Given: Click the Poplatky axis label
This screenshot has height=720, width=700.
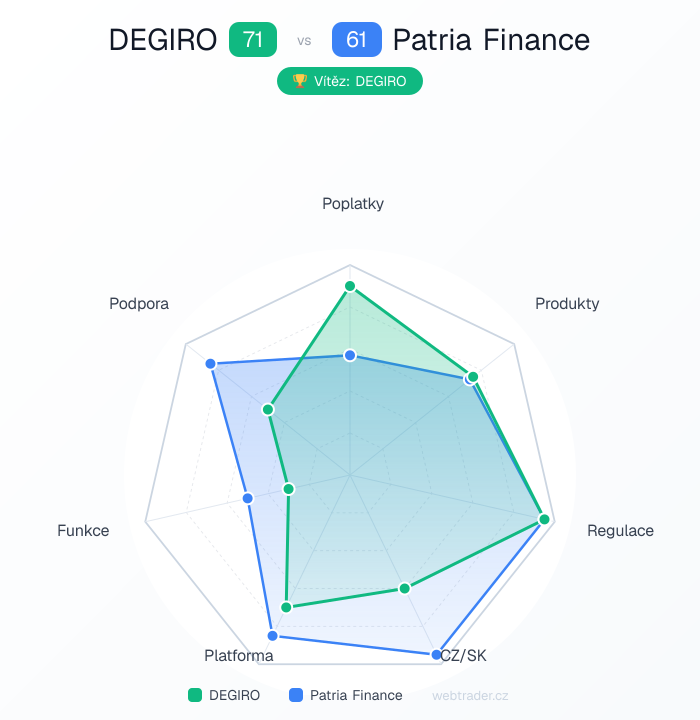Looking at the screenshot, I should 353,204.
